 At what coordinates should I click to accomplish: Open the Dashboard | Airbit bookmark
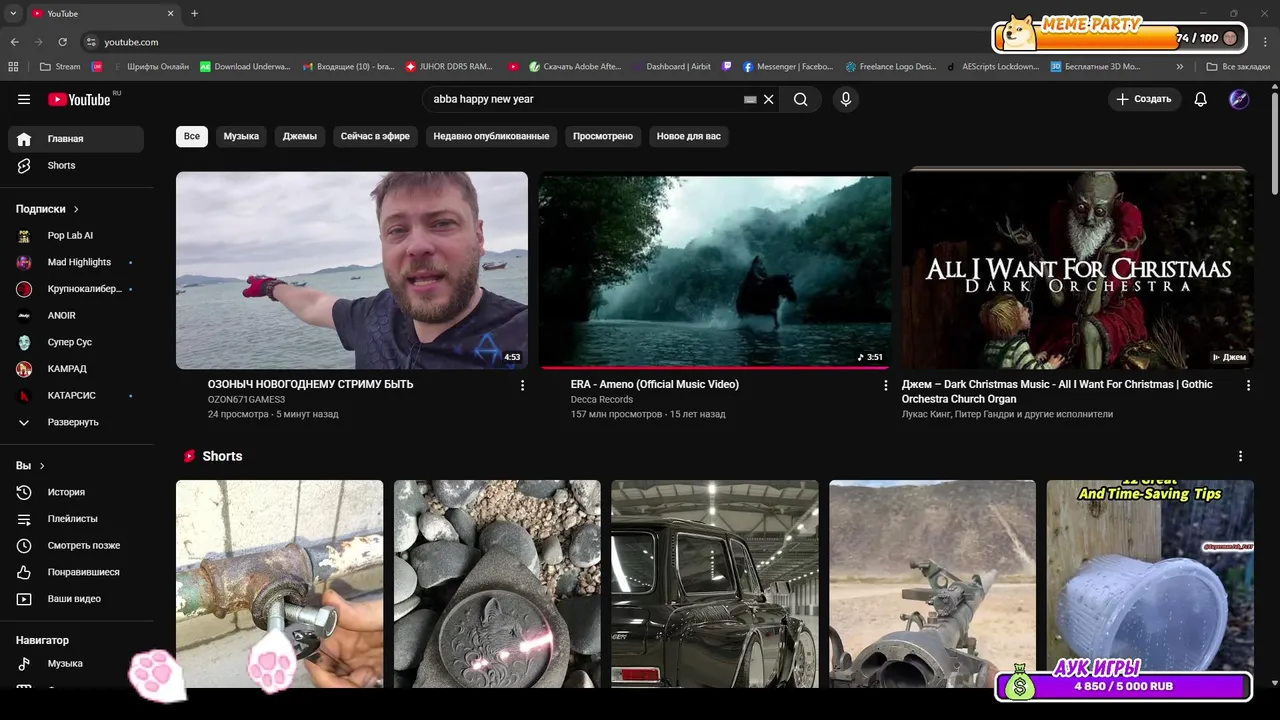[x=672, y=67]
